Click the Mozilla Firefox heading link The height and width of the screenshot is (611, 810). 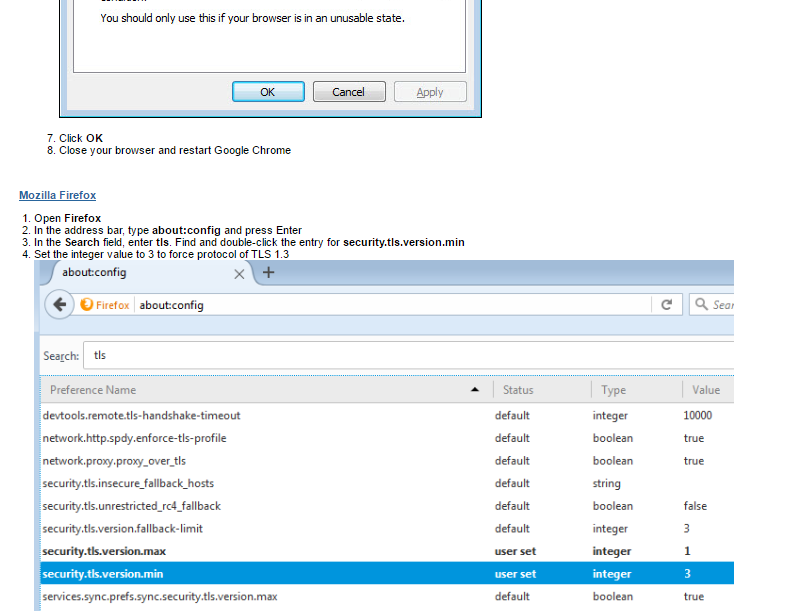click(57, 195)
